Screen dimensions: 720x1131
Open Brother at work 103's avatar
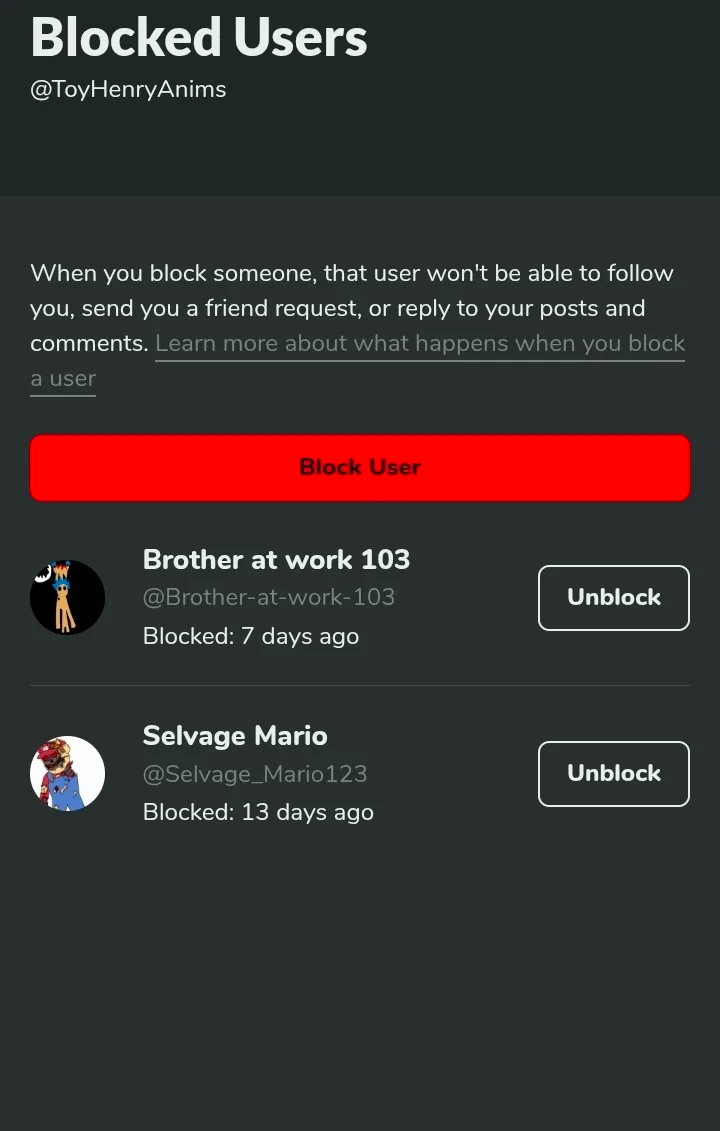click(67, 598)
